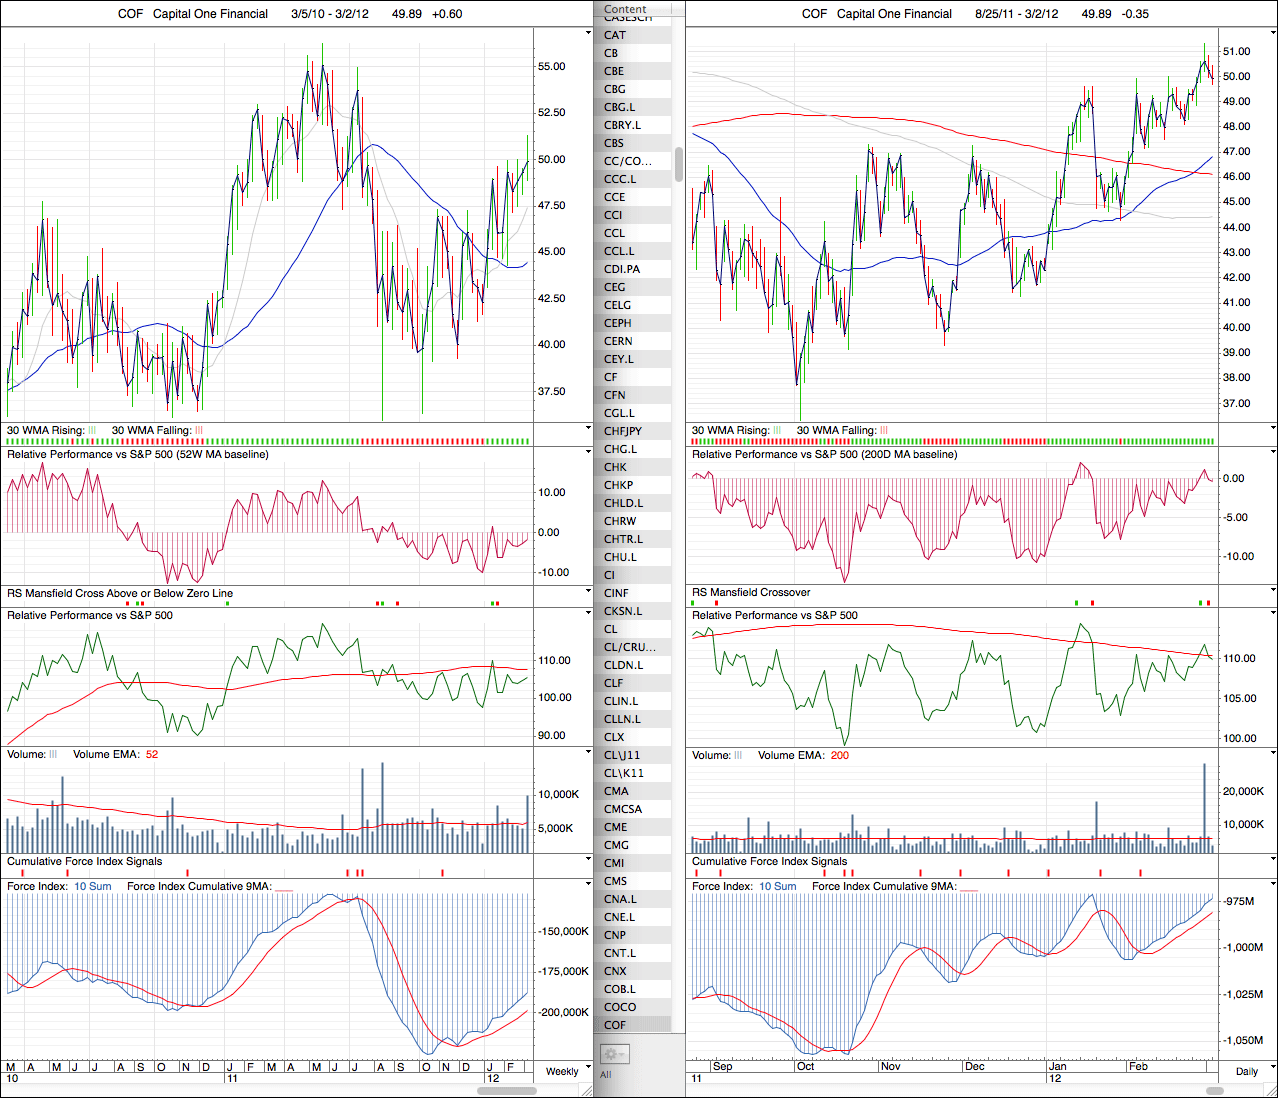The image size is (1278, 1098).
Task: Click the 30 WMA Falling legend marker, daily
Action: coord(884,431)
